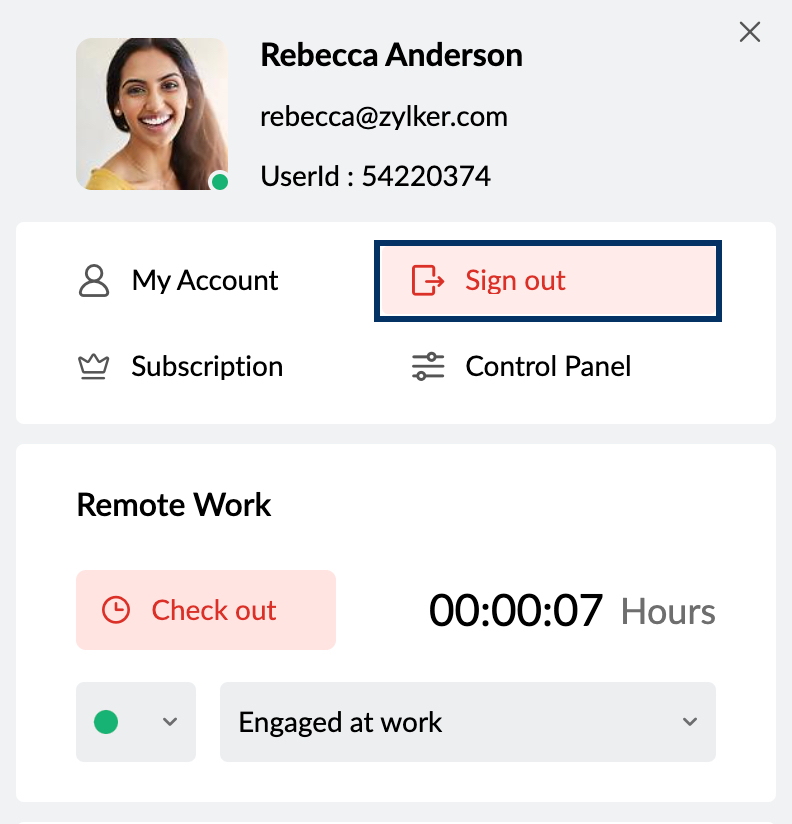Click the green online status dot on the photo

point(220,181)
